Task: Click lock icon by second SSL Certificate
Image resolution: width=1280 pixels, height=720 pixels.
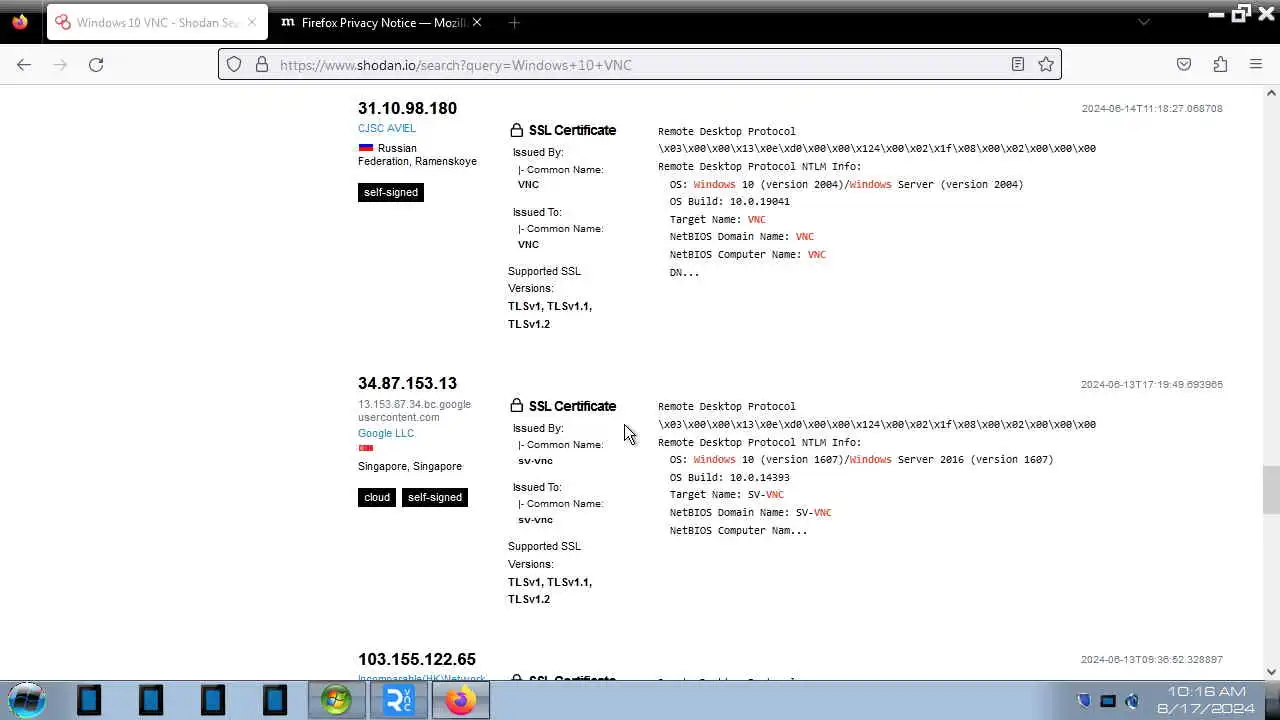Action: [516, 405]
